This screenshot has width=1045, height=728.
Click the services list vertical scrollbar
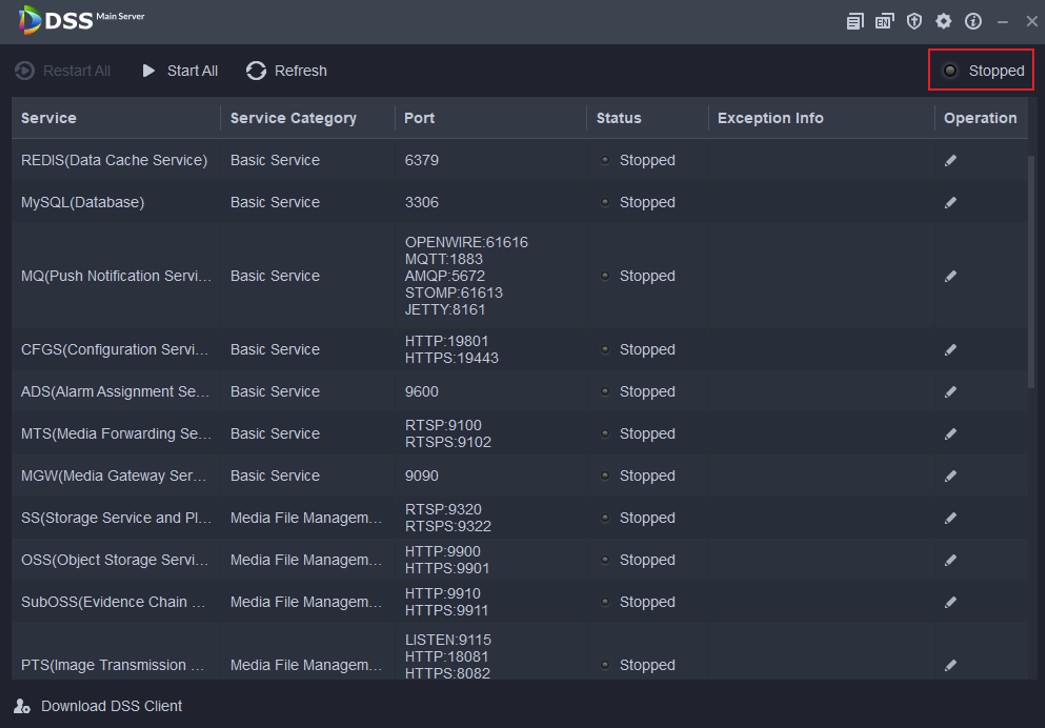1032,270
